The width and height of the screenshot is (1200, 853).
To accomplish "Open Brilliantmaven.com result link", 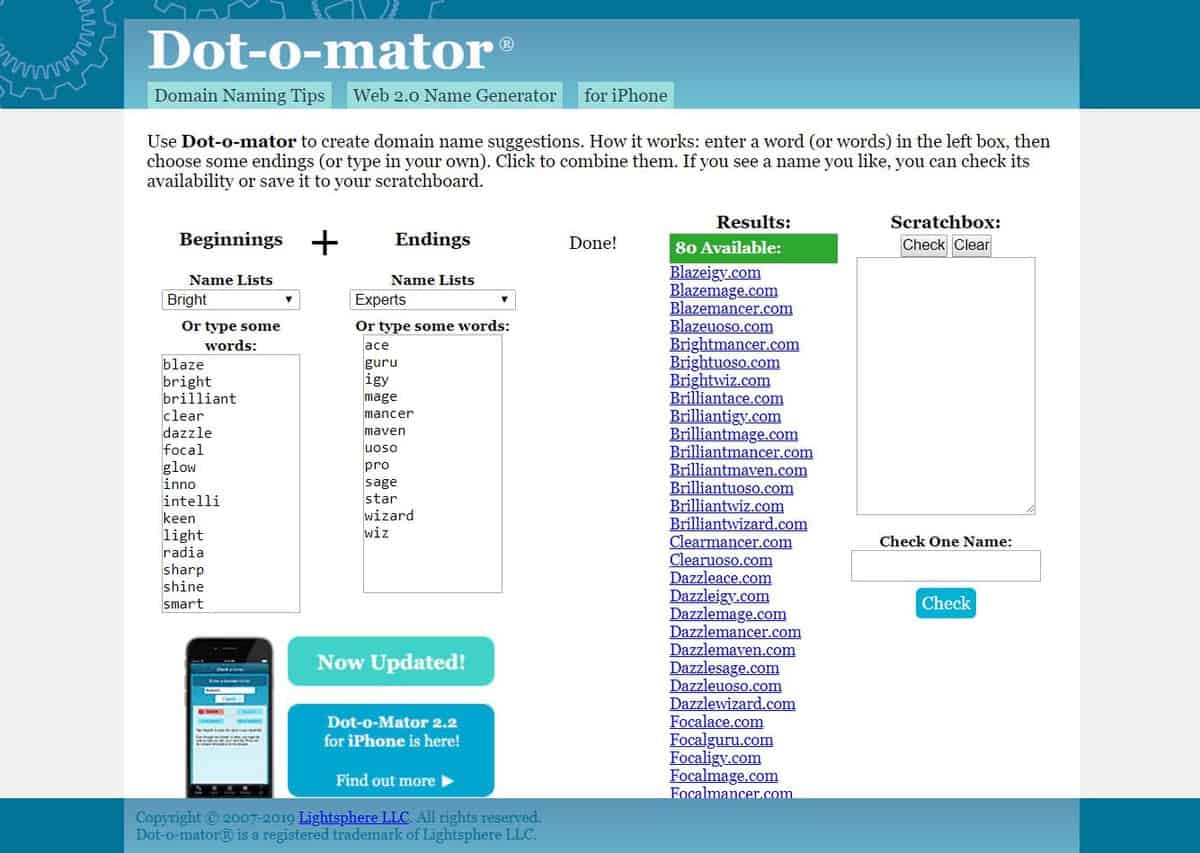I will click(x=738, y=470).
